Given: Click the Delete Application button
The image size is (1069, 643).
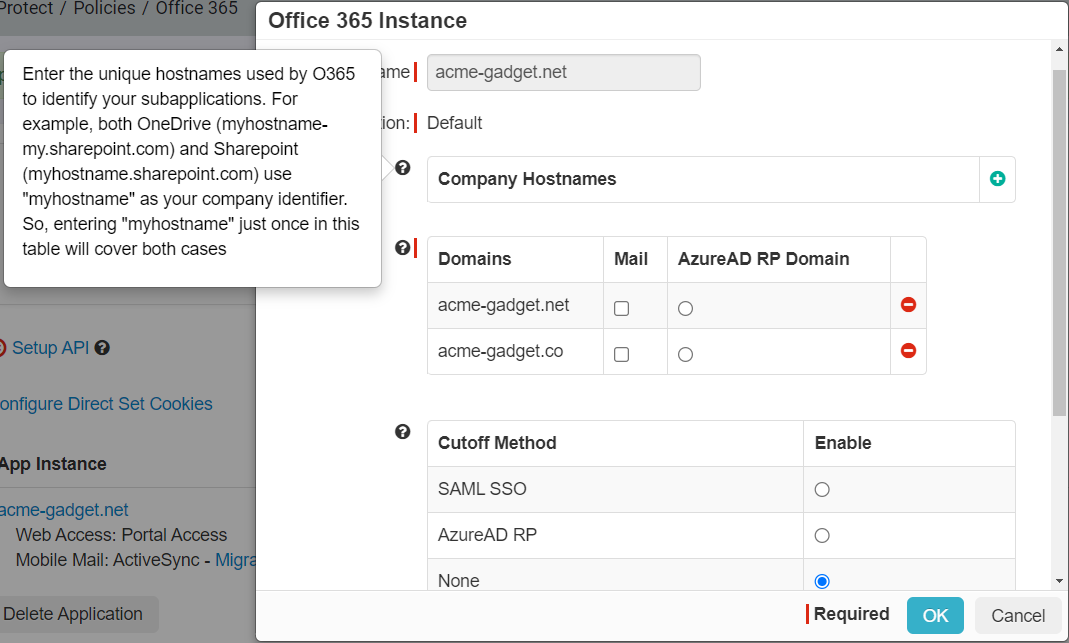Looking at the screenshot, I should (73, 614).
